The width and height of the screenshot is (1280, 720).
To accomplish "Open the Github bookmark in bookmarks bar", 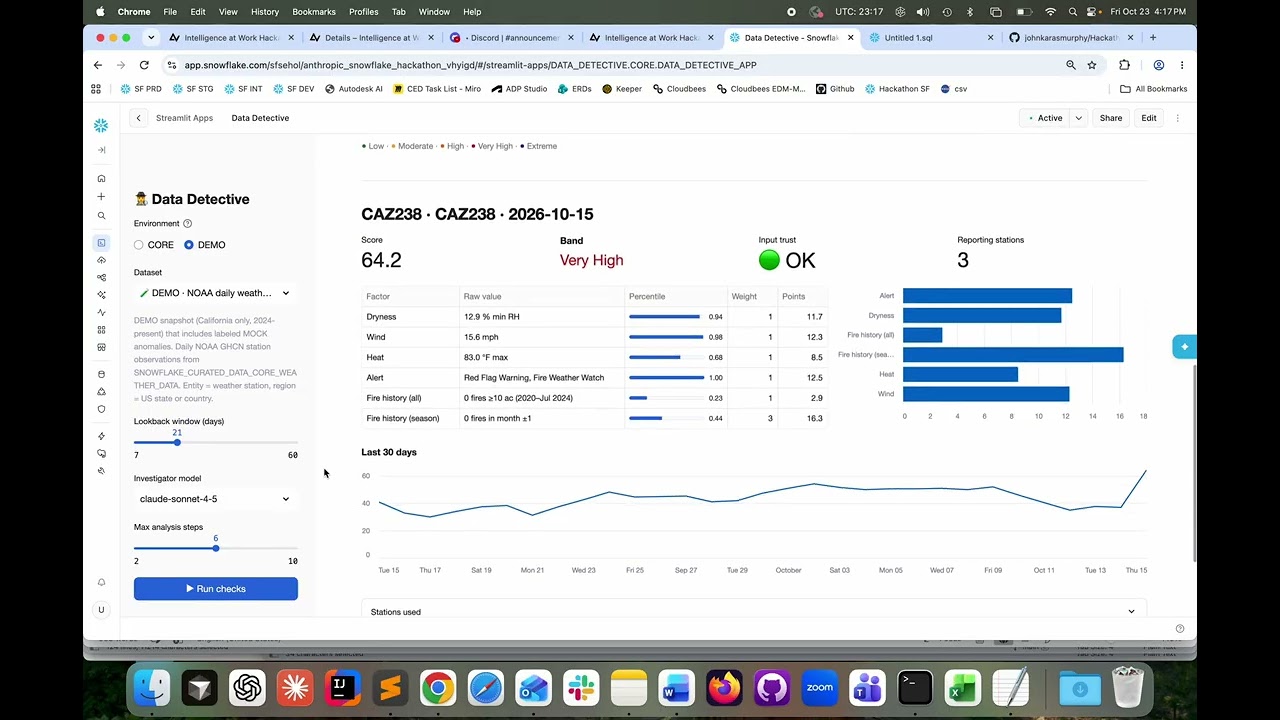I will tap(835, 89).
